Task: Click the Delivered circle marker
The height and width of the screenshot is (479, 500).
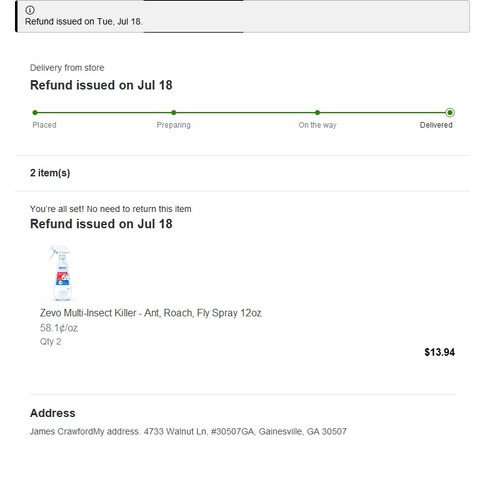Action: click(x=450, y=113)
